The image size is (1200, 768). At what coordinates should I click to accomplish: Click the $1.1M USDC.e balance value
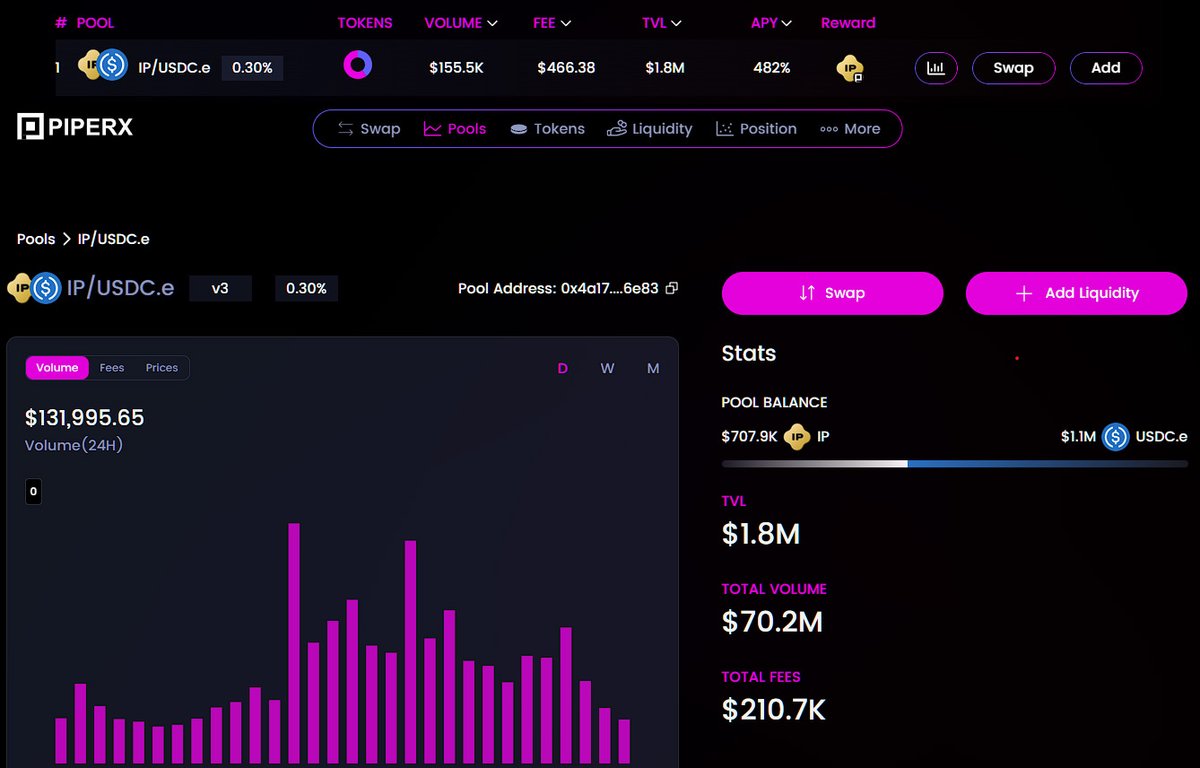[x=1078, y=436]
